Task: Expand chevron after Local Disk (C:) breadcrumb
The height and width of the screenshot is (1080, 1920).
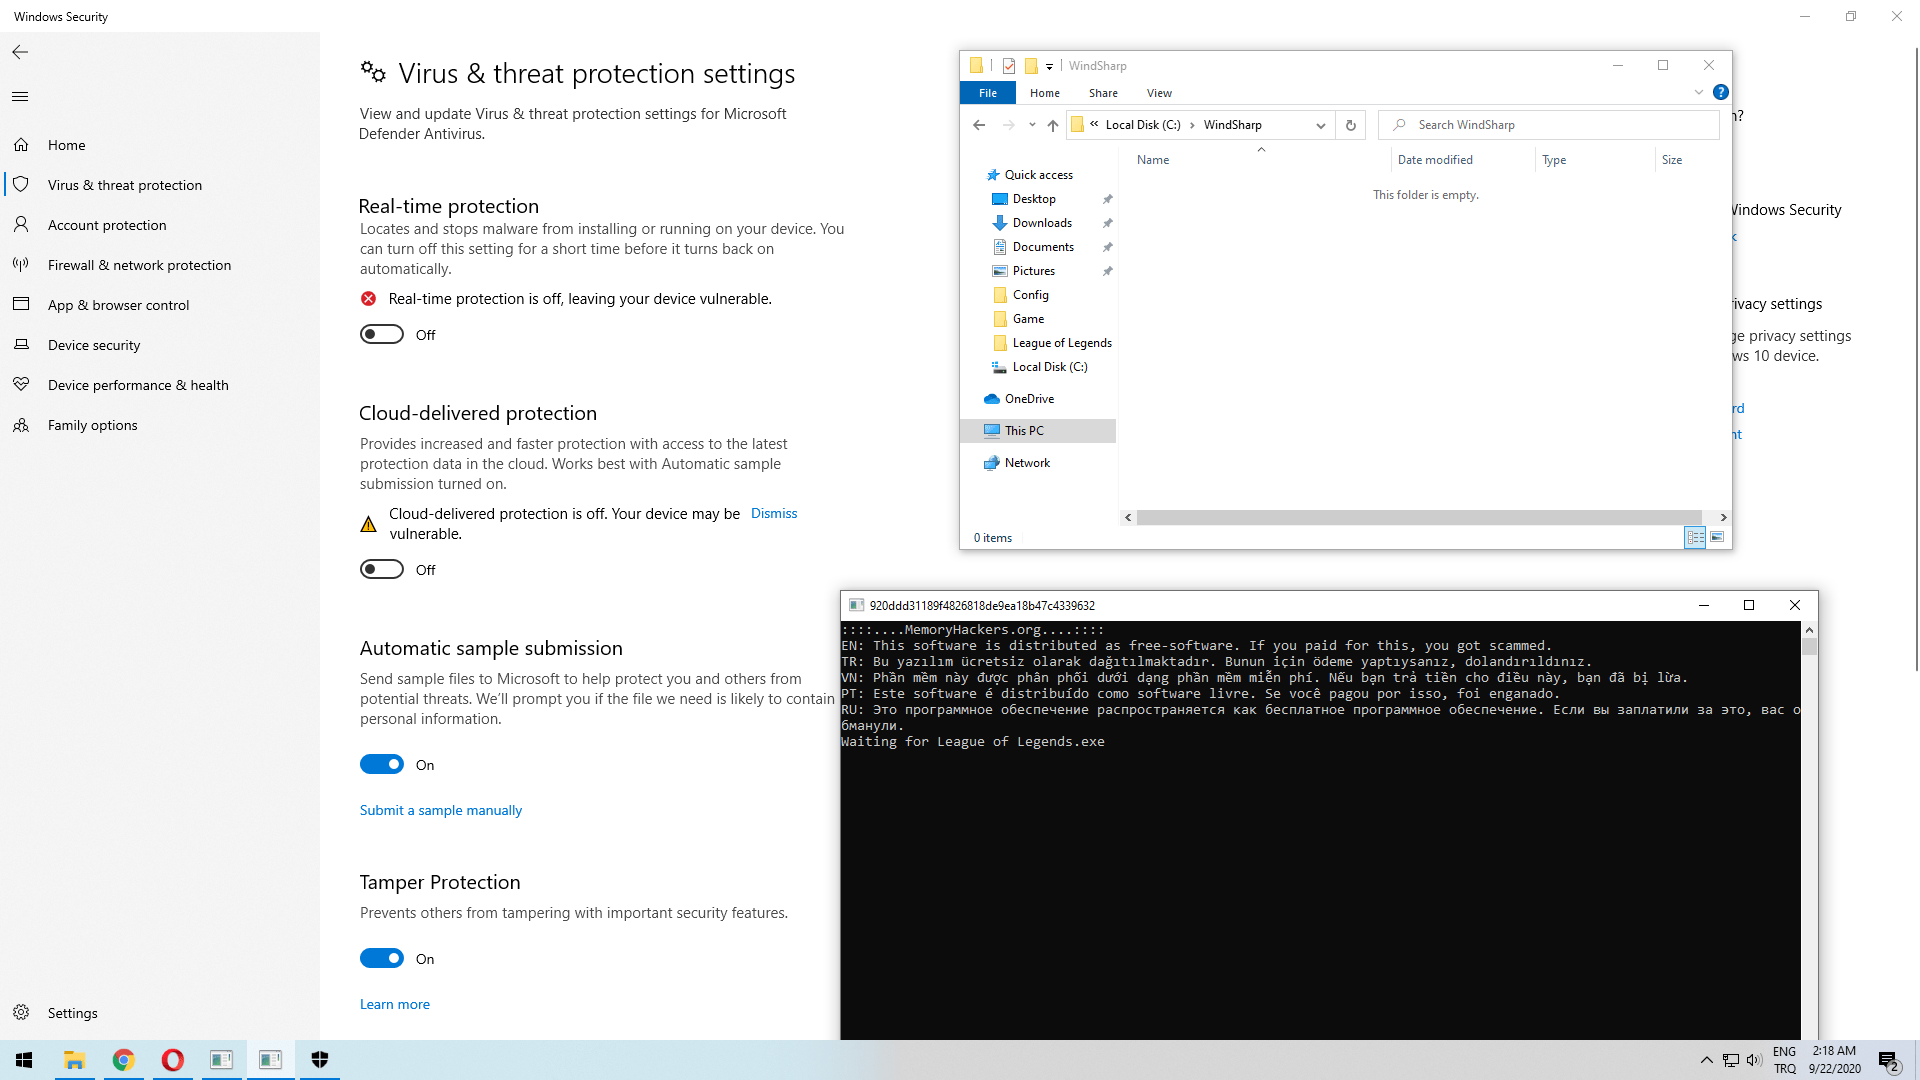Action: pos(1192,125)
